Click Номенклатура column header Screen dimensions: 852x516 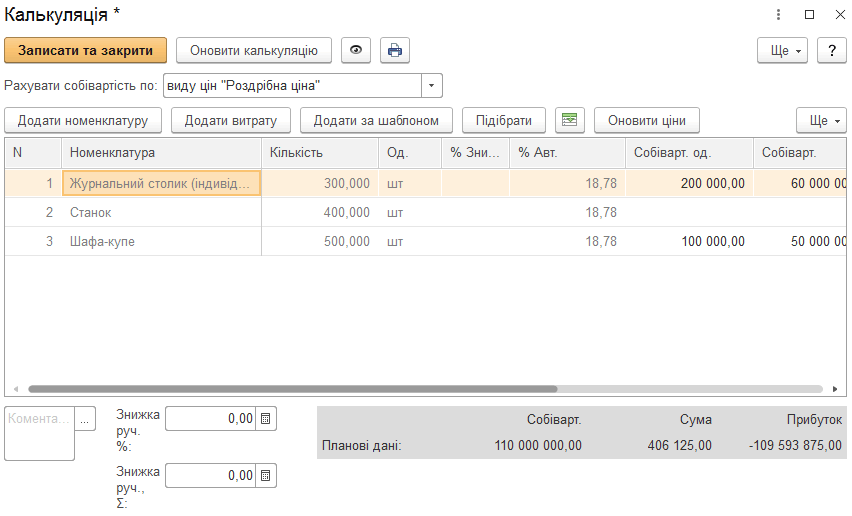tap(161, 153)
